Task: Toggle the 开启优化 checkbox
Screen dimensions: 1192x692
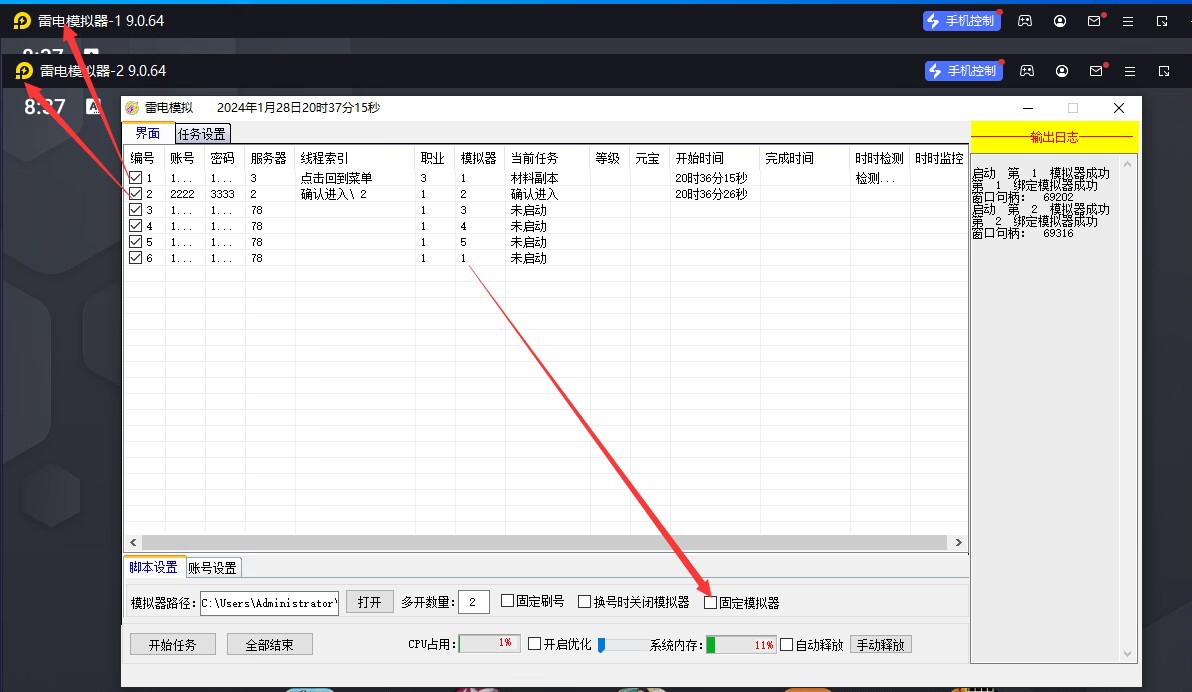Action: click(534, 644)
